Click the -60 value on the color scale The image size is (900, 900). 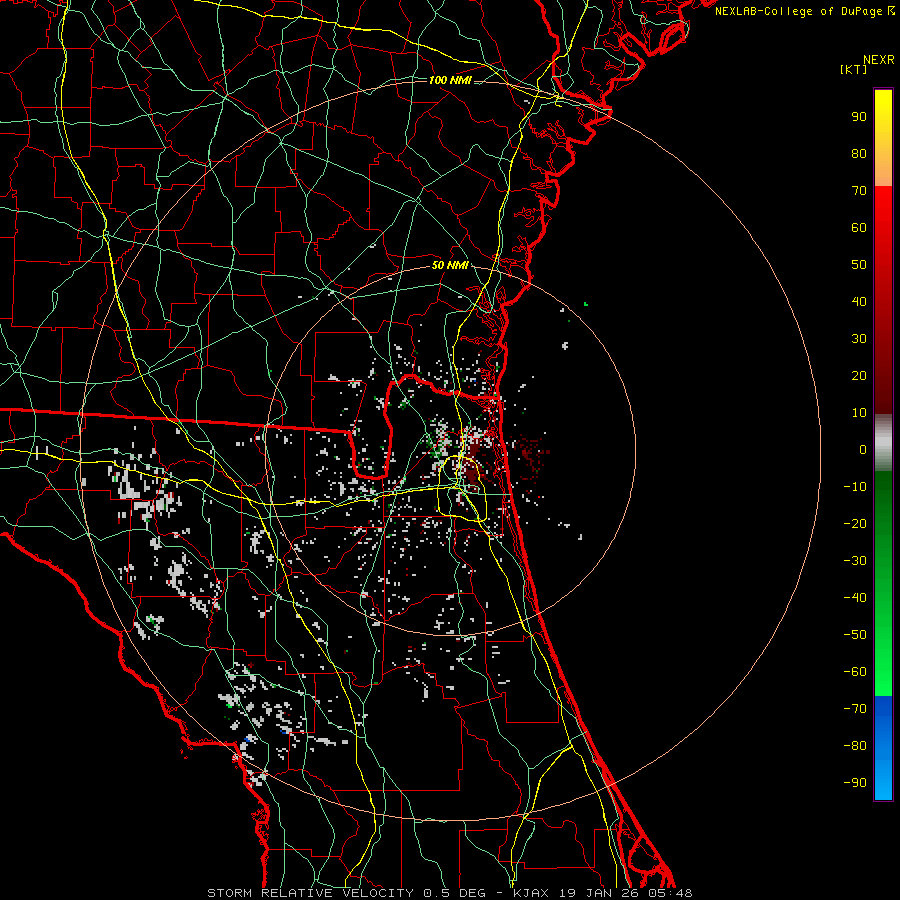855,672
